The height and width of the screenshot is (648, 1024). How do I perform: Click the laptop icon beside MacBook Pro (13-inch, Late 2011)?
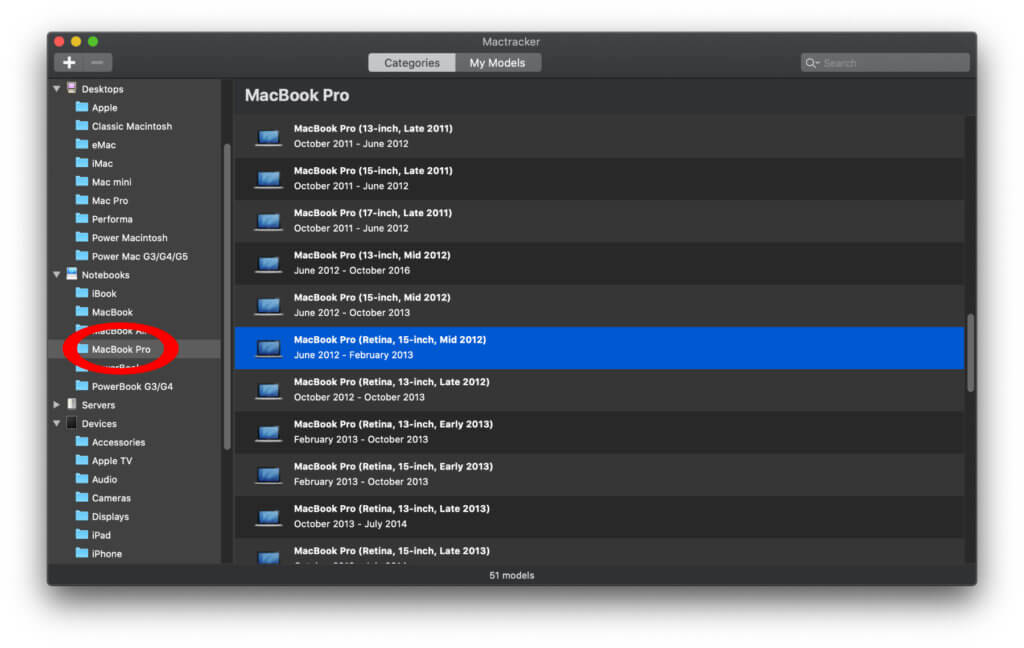(267, 136)
